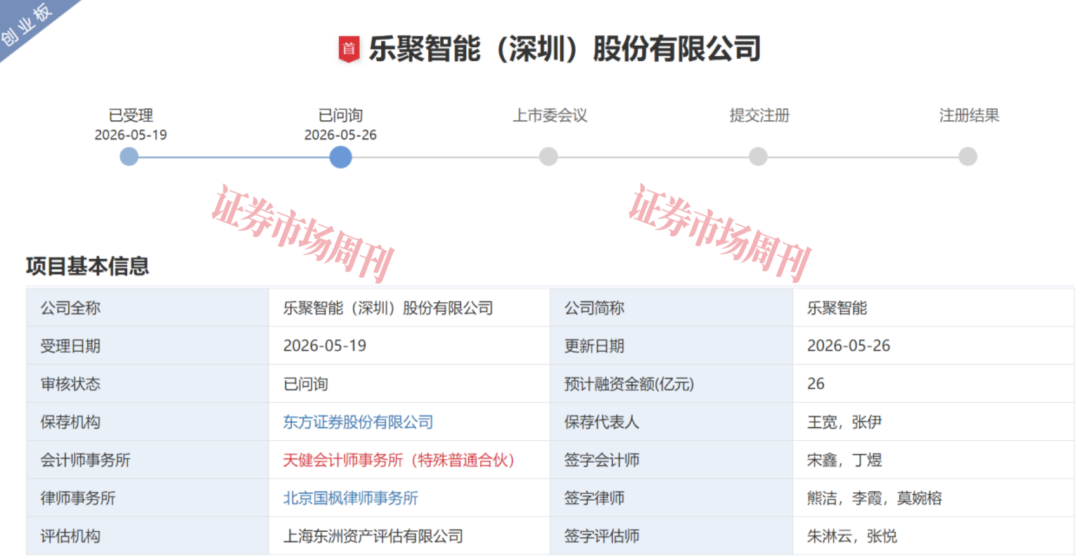
Task: Click the 评估机构 label cell
Action: (x=147, y=536)
